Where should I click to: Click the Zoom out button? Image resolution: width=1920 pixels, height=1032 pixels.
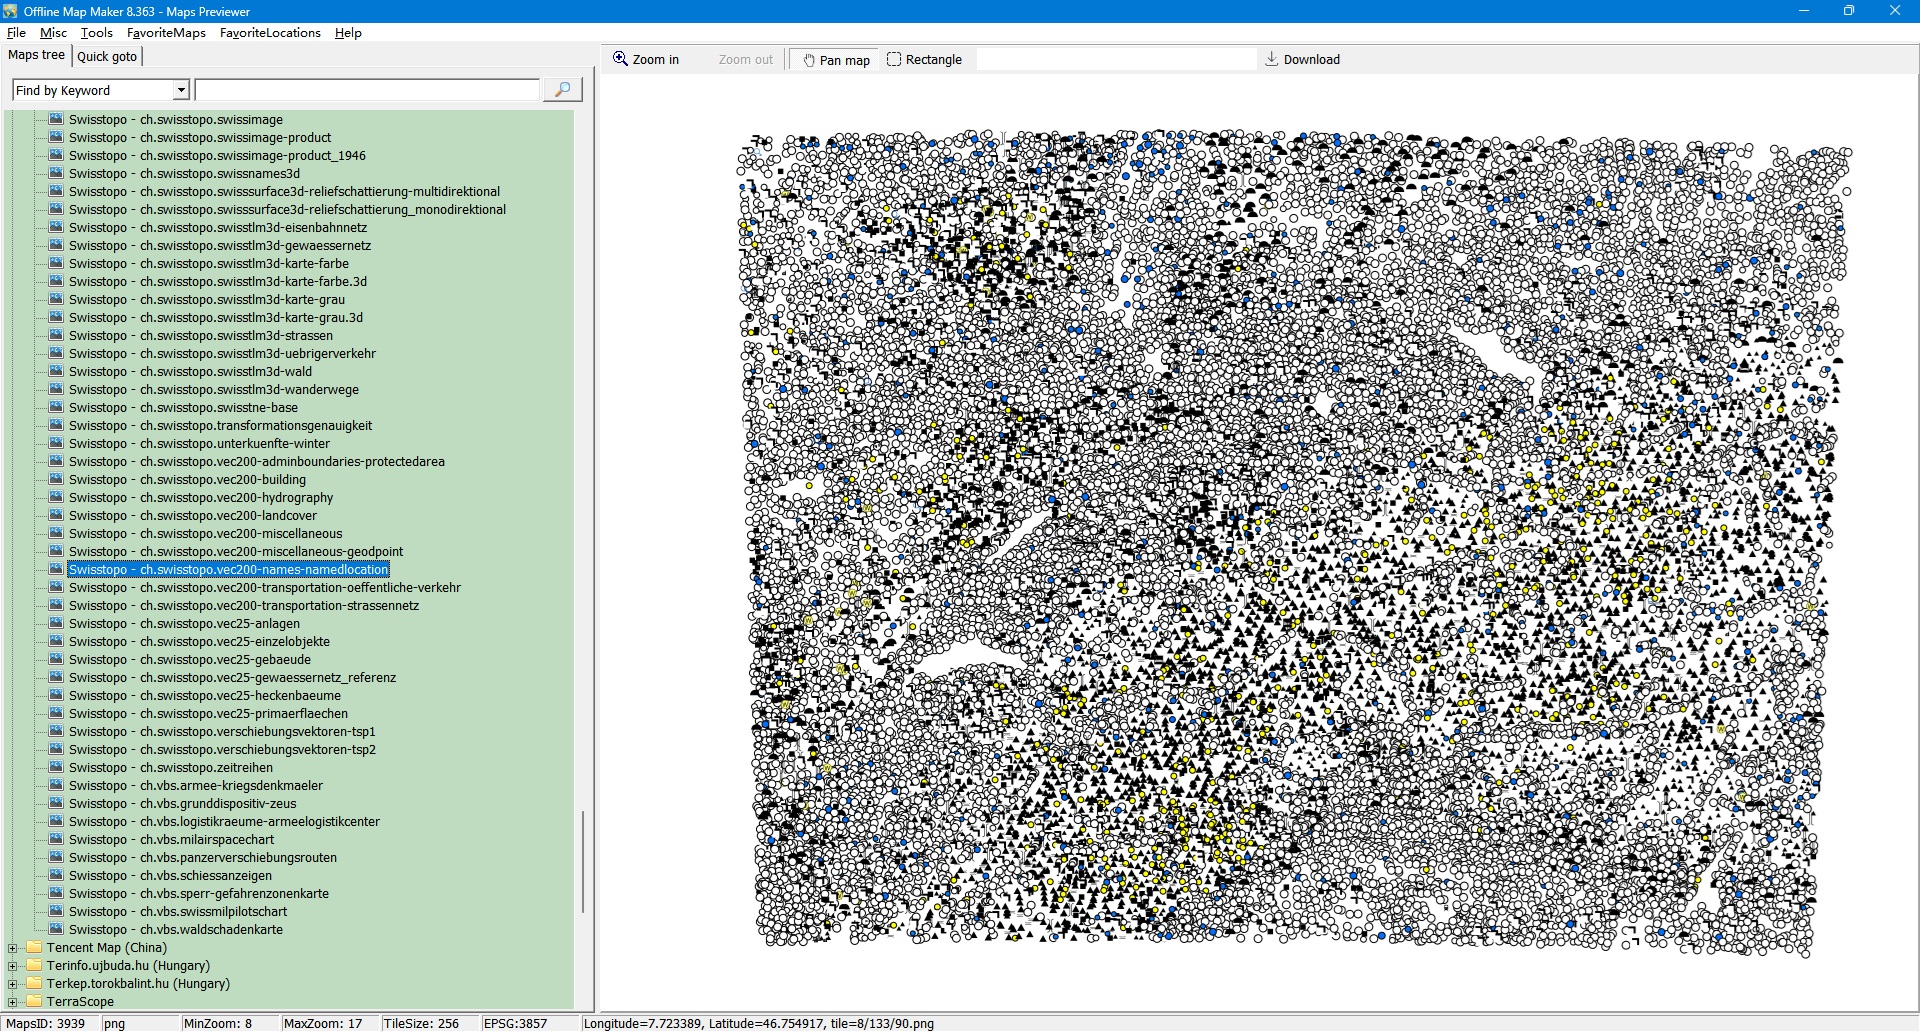(x=745, y=60)
